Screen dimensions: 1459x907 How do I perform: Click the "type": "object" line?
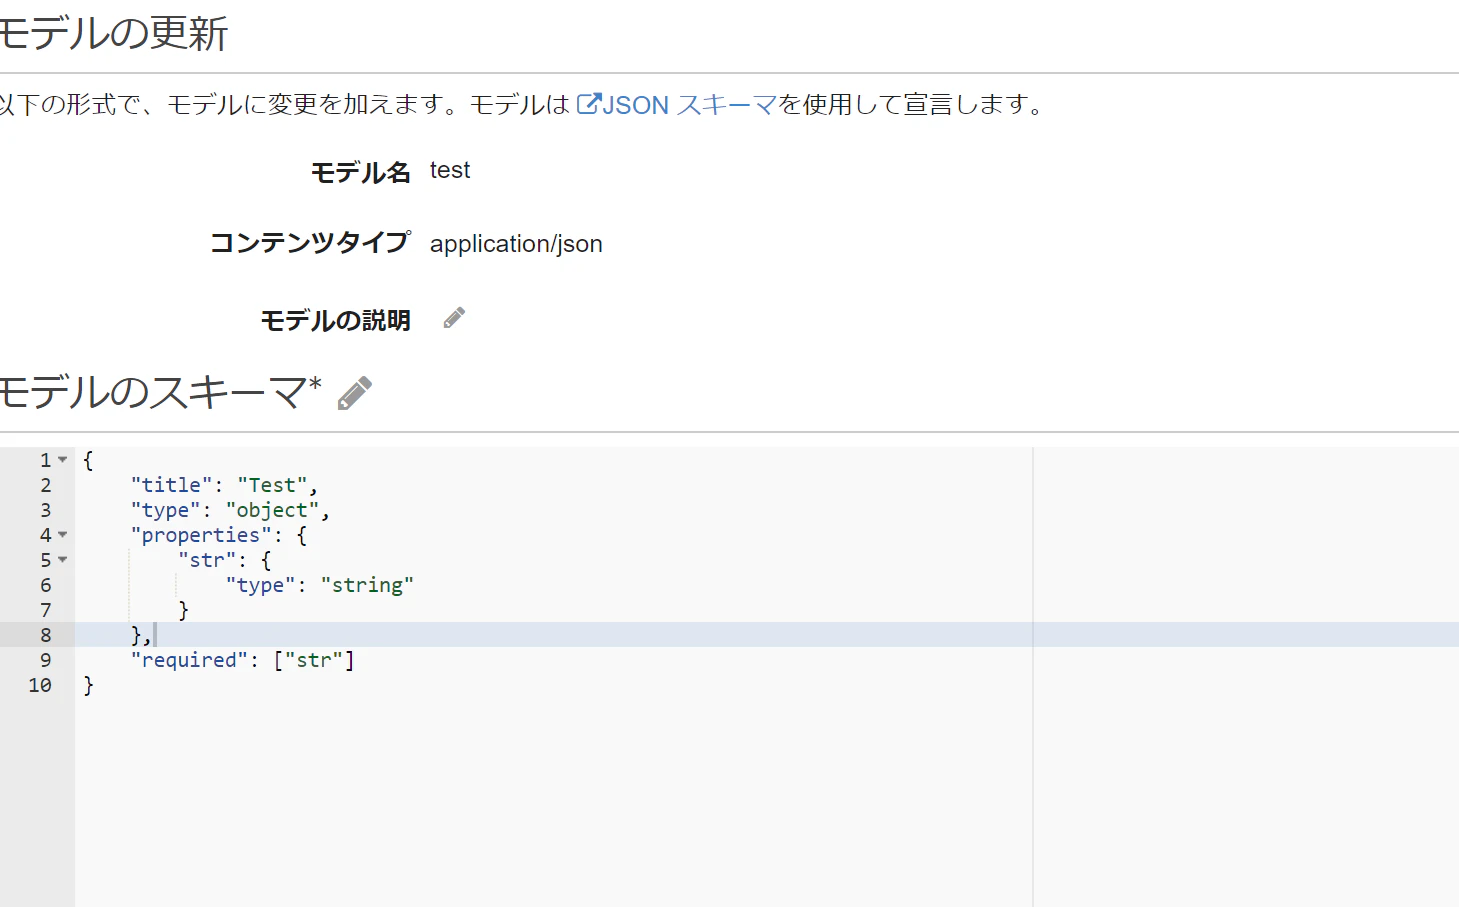coord(230,510)
